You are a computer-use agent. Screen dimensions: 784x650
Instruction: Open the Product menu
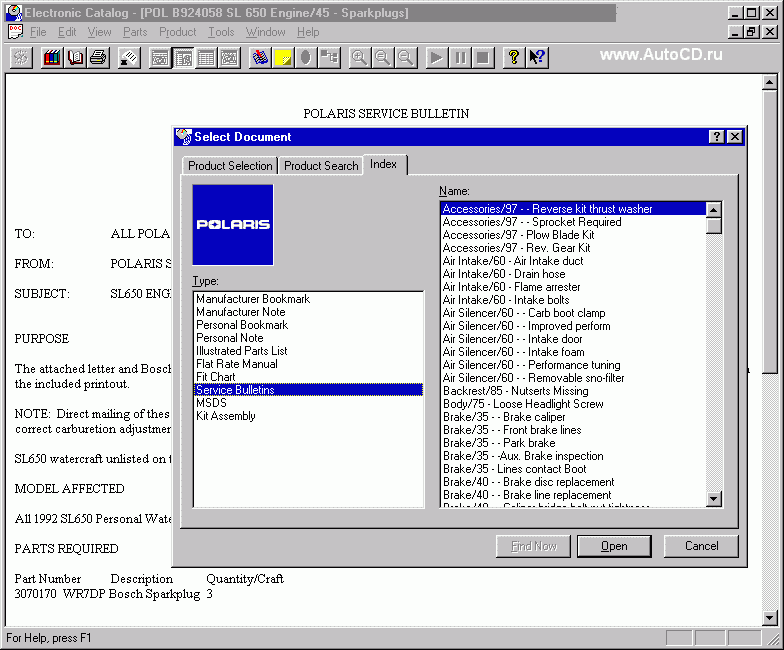click(178, 32)
